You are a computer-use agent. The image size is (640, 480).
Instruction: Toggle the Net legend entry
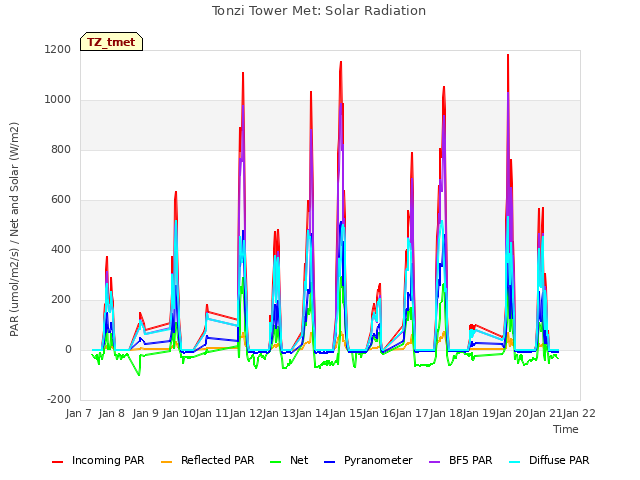[x=289, y=460]
